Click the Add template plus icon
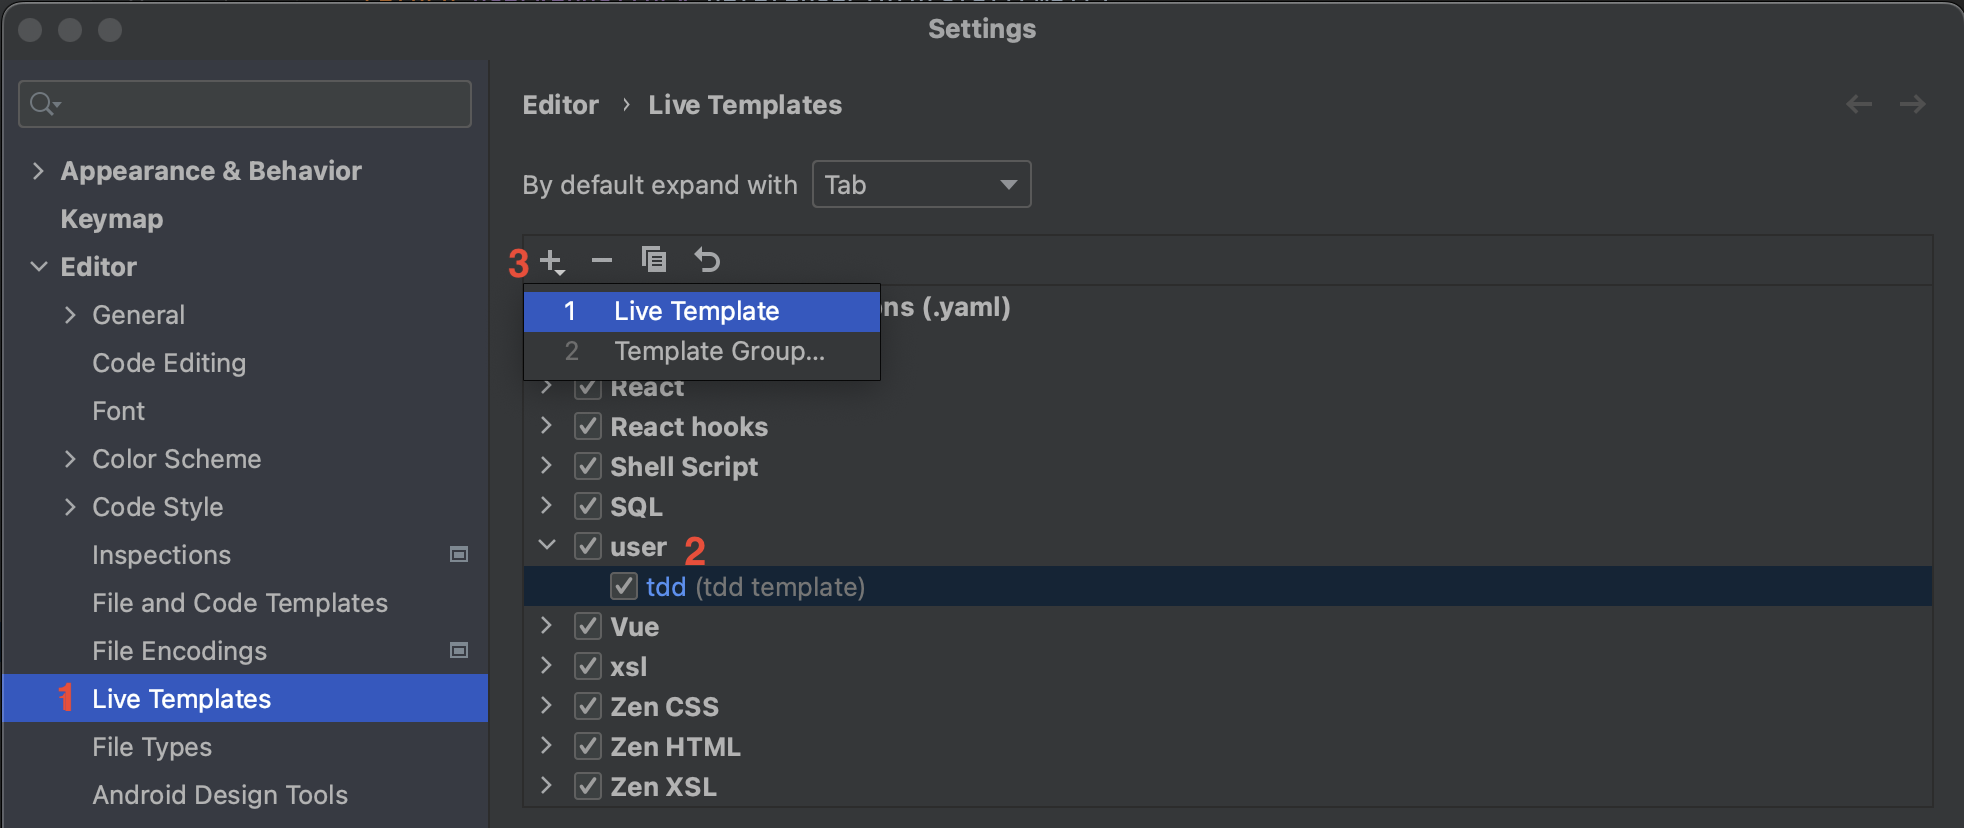 552,261
